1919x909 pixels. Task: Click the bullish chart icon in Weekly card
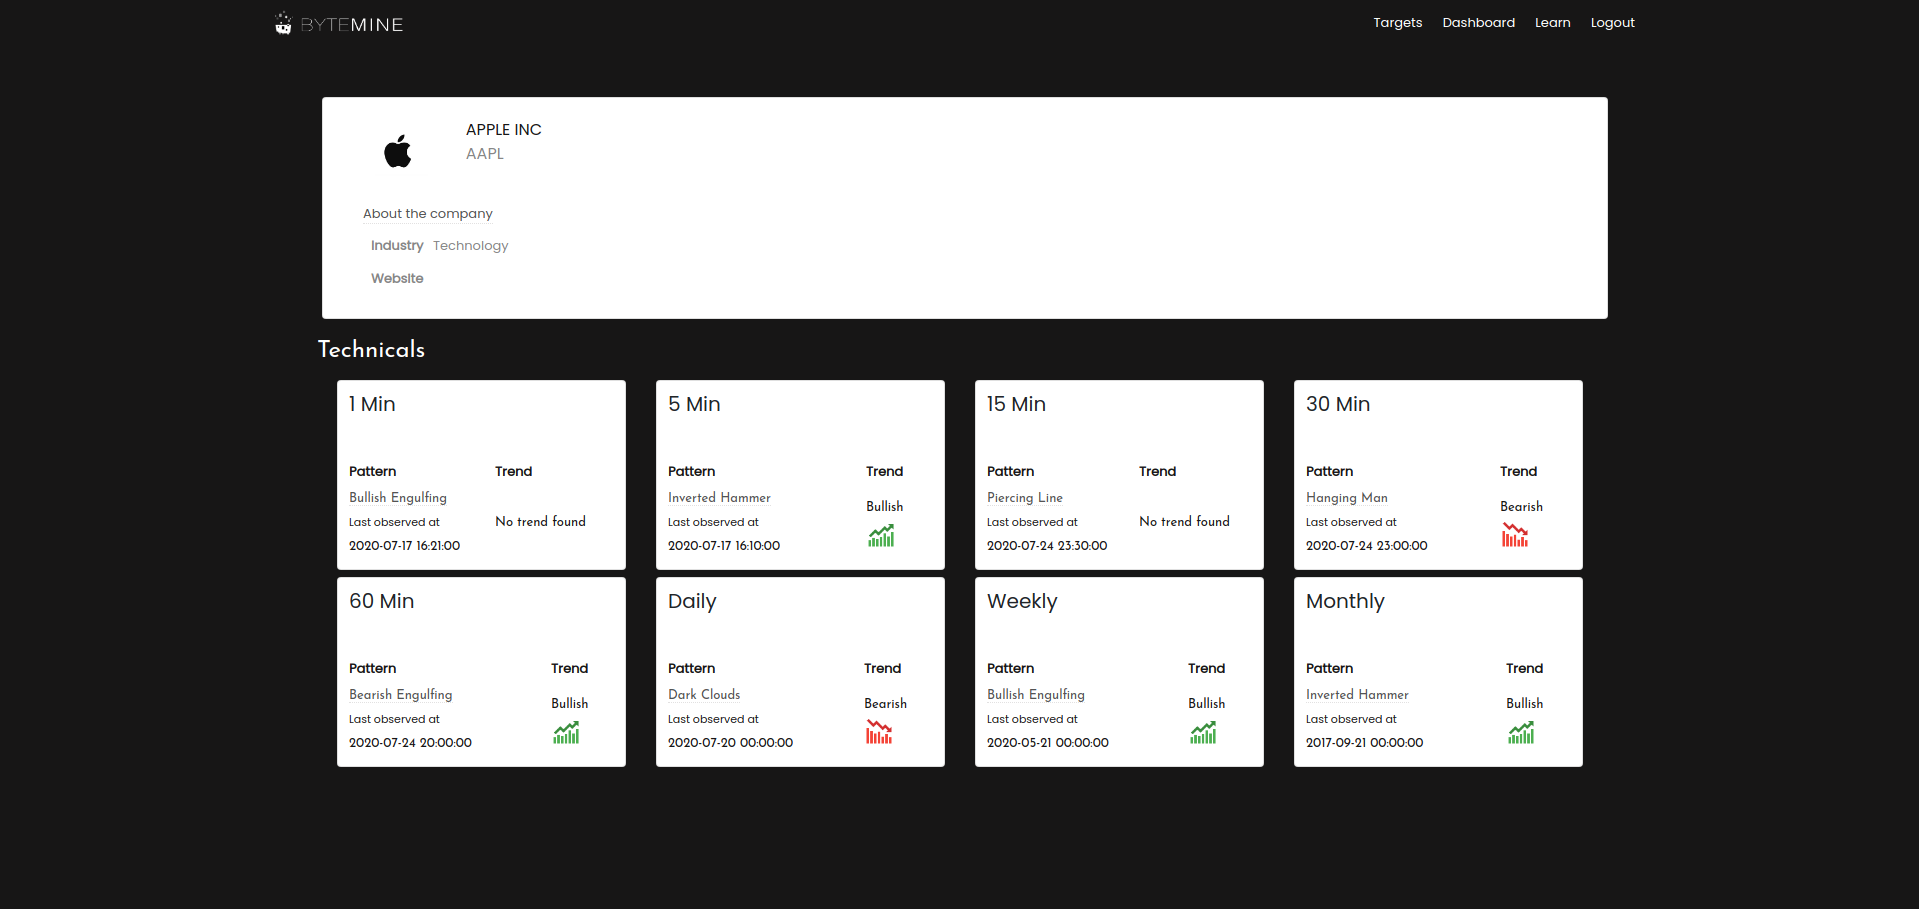(1203, 733)
